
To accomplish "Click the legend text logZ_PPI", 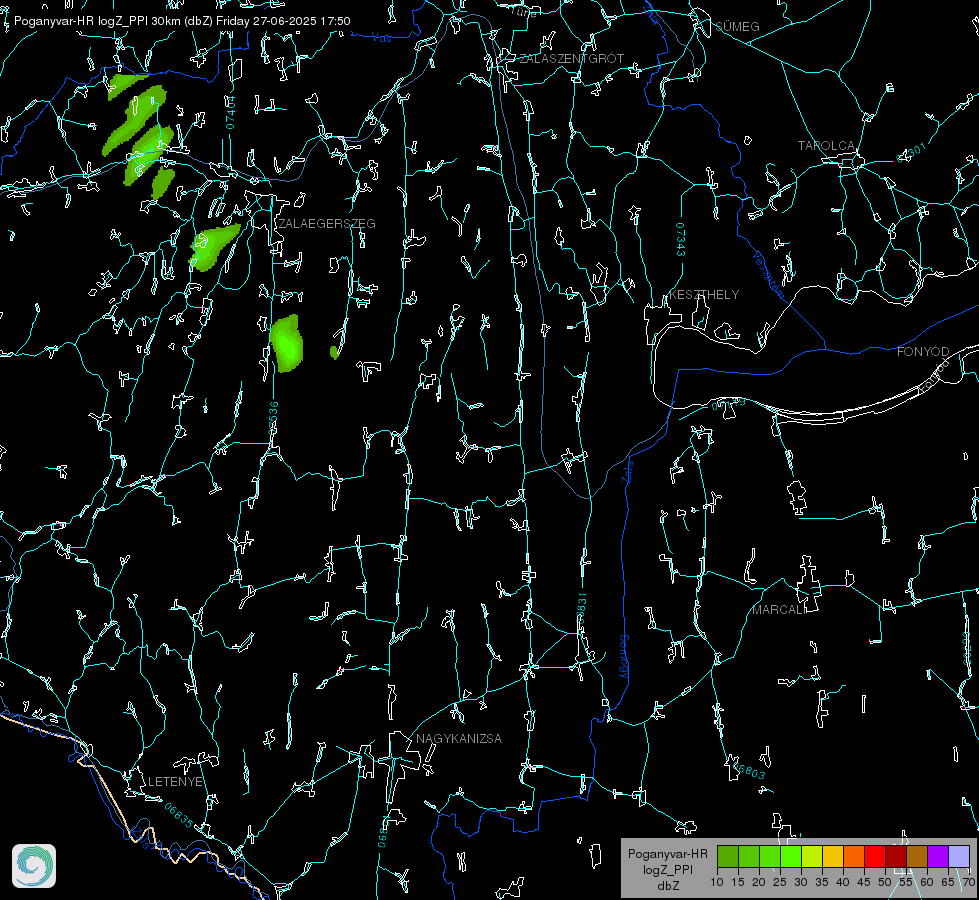I will 668,869.
